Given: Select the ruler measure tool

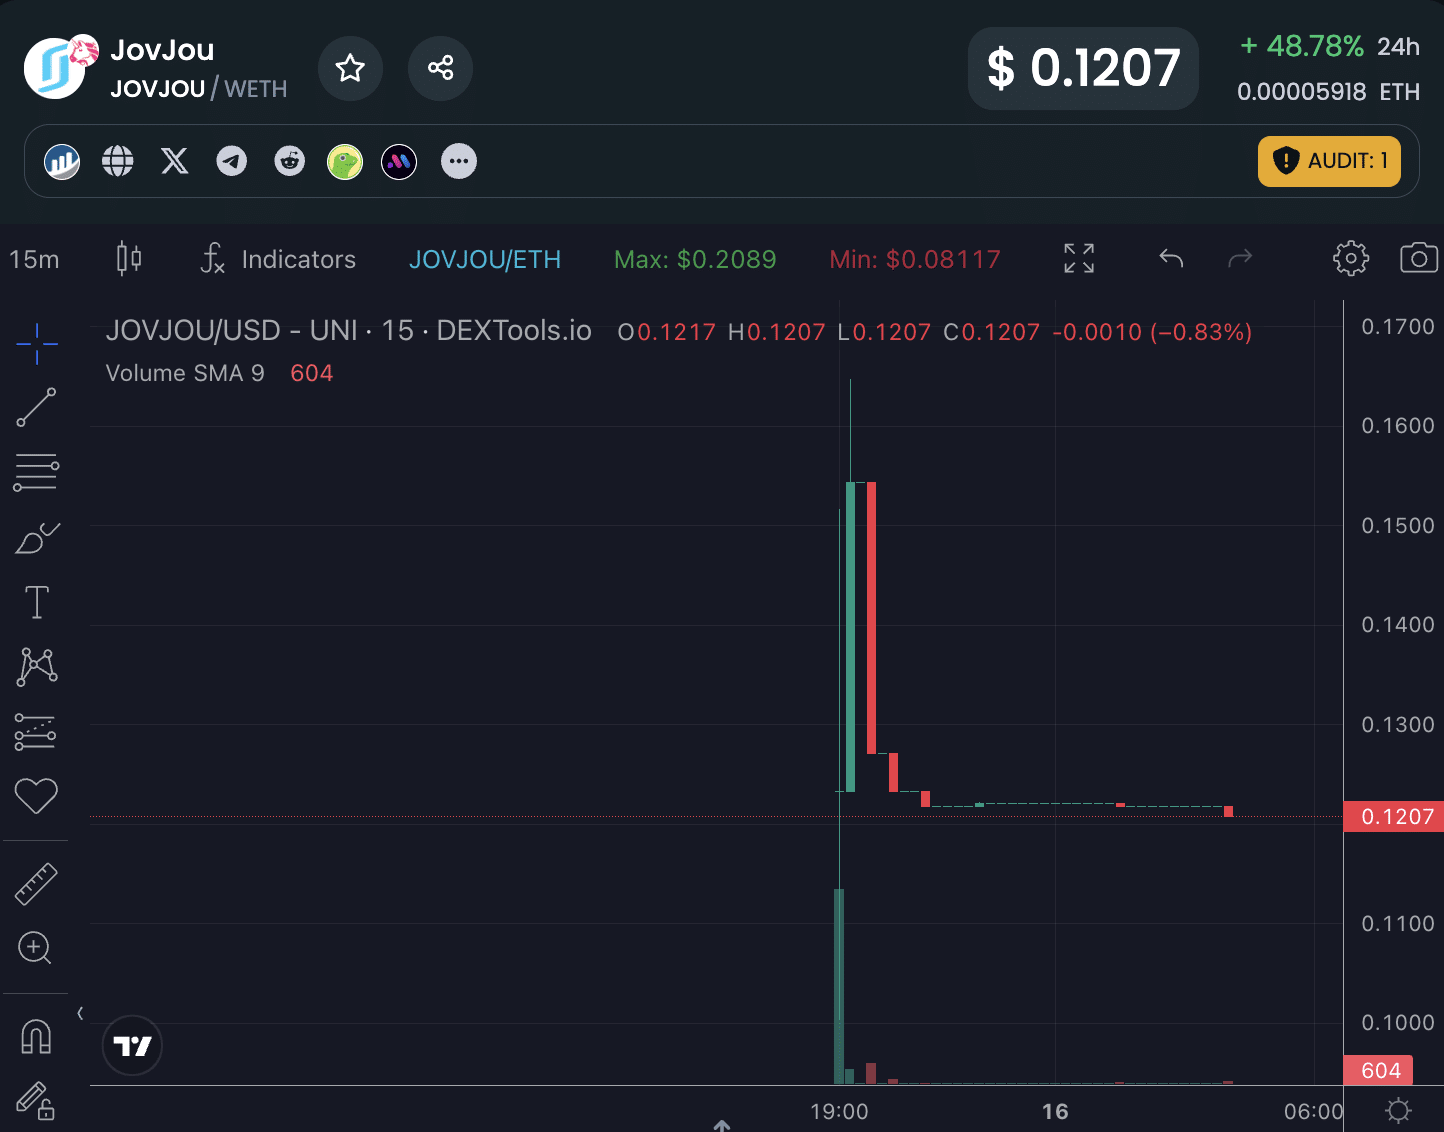Looking at the screenshot, I should coord(36,884).
